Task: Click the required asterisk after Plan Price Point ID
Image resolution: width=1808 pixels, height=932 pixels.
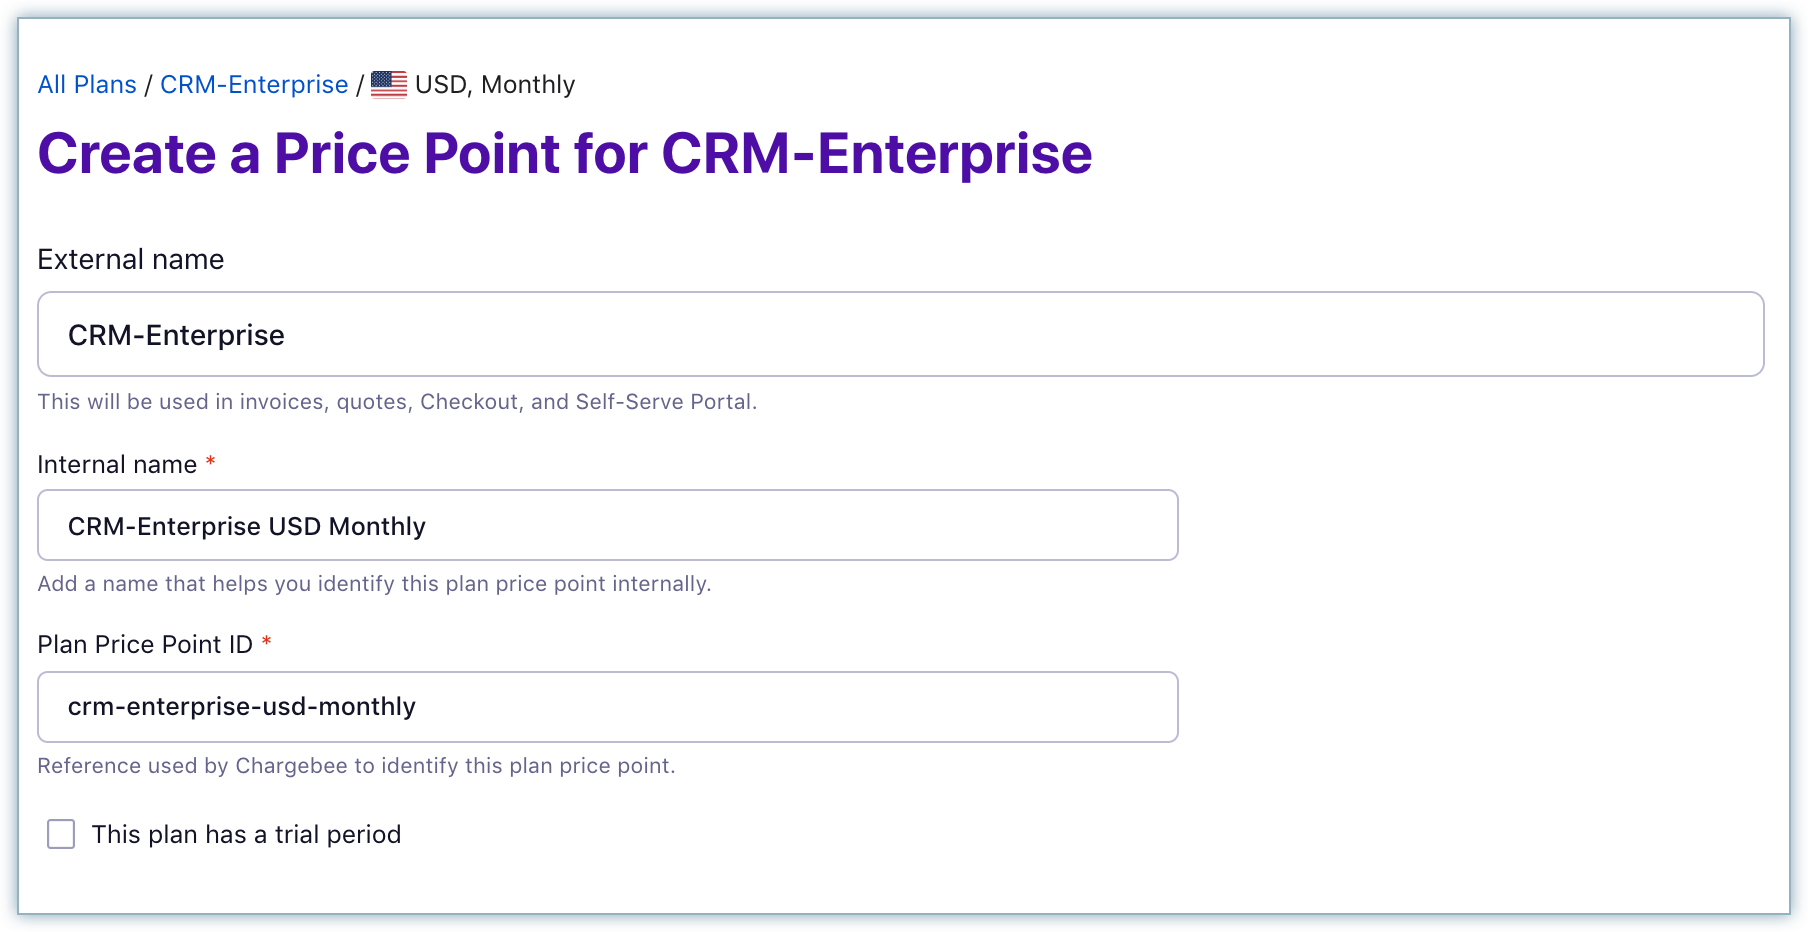Action: tap(267, 642)
